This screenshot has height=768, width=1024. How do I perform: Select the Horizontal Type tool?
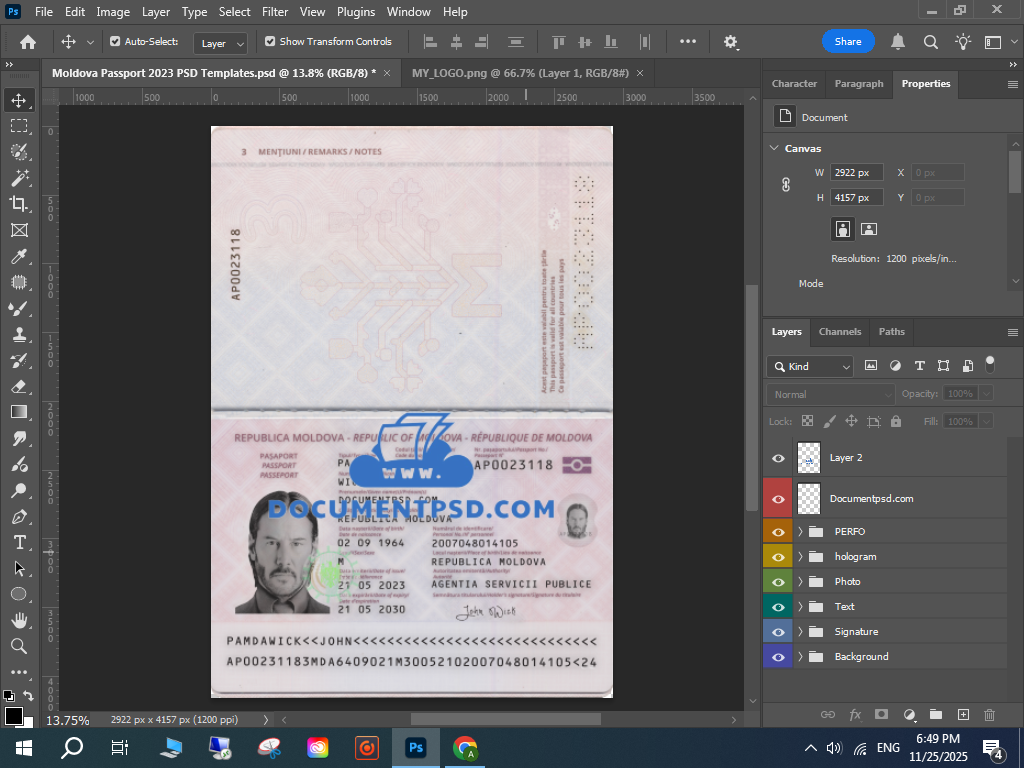(x=18, y=542)
